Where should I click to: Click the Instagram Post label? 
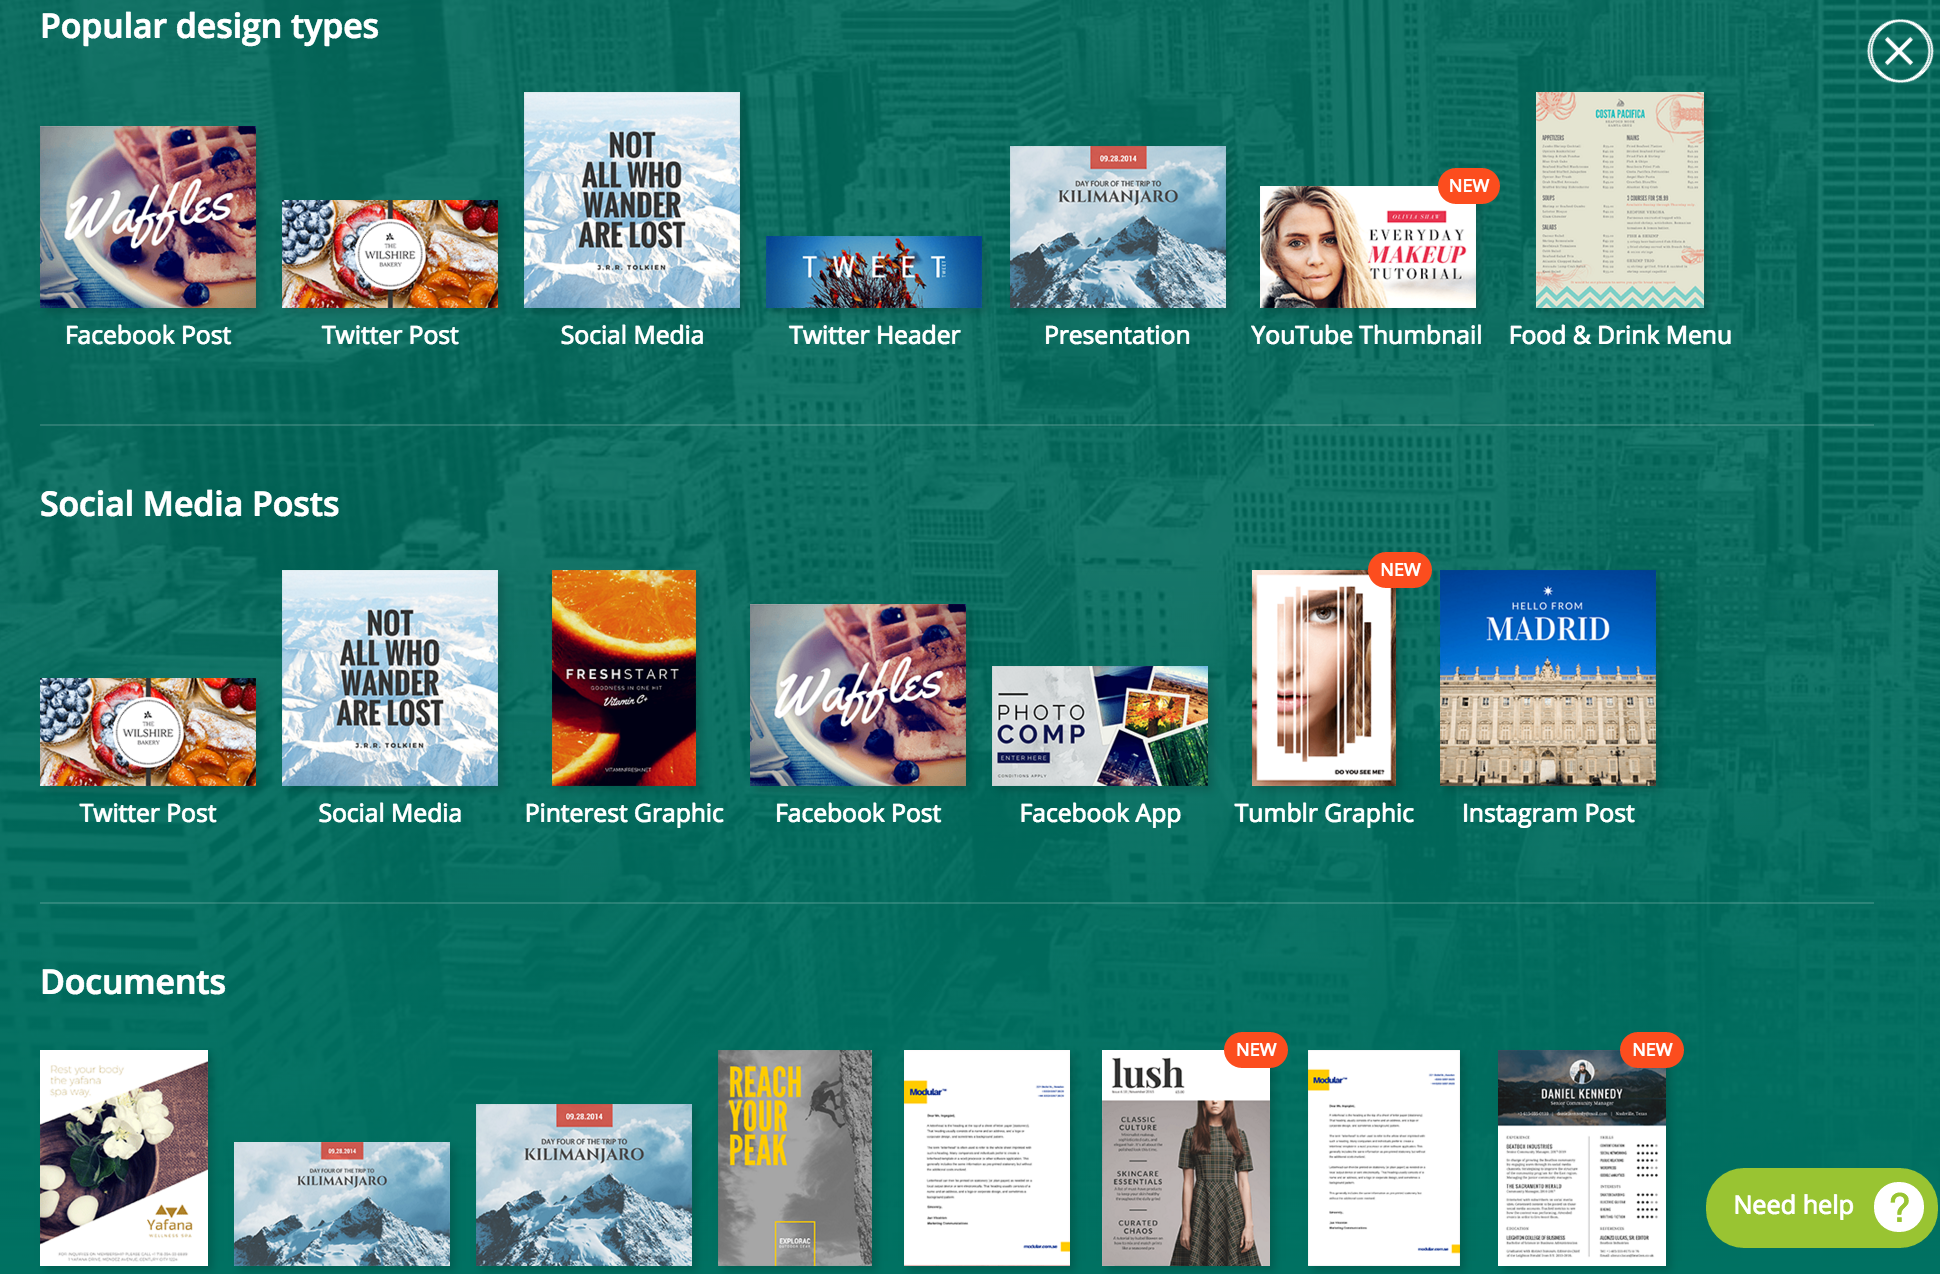[x=1548, y=813]
